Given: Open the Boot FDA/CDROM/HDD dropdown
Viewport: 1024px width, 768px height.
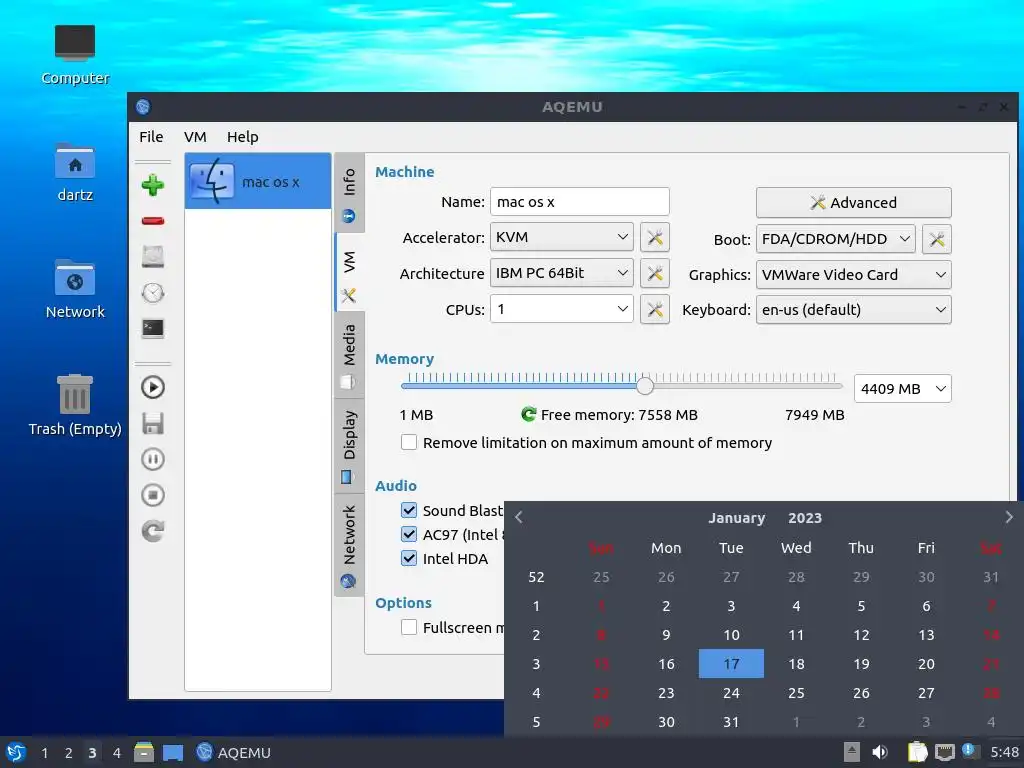Looking at the screenshot, I should pos(835,239).
